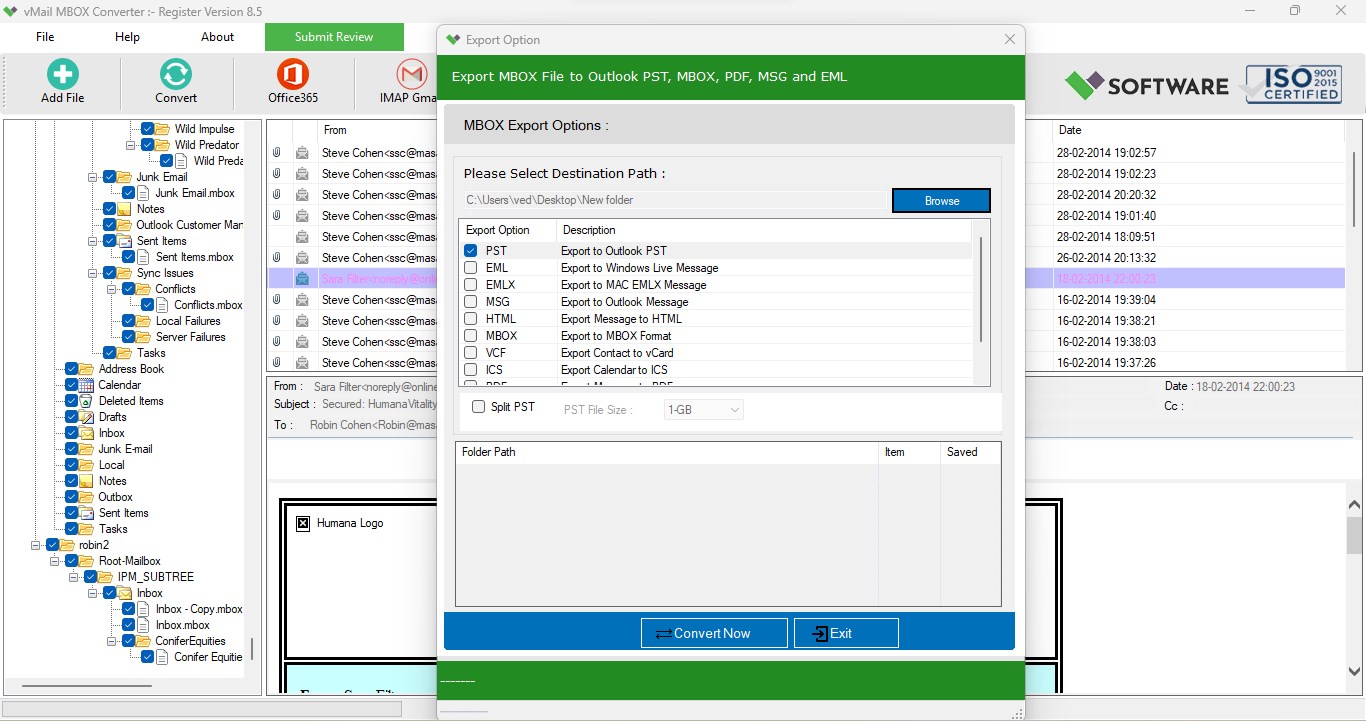Click the Notes folder icon under Junk E-mail

(x=88, y=481)
